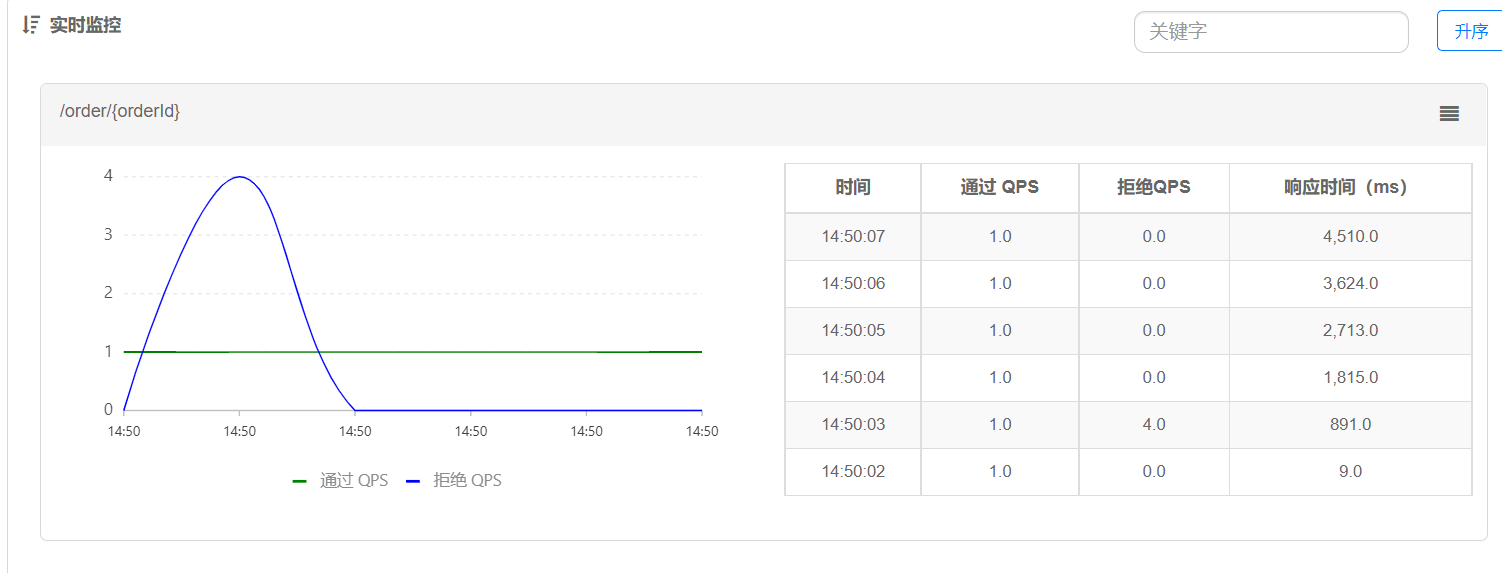
Task: Click the sort icon beside 实时监控
Action: (31, 25)
